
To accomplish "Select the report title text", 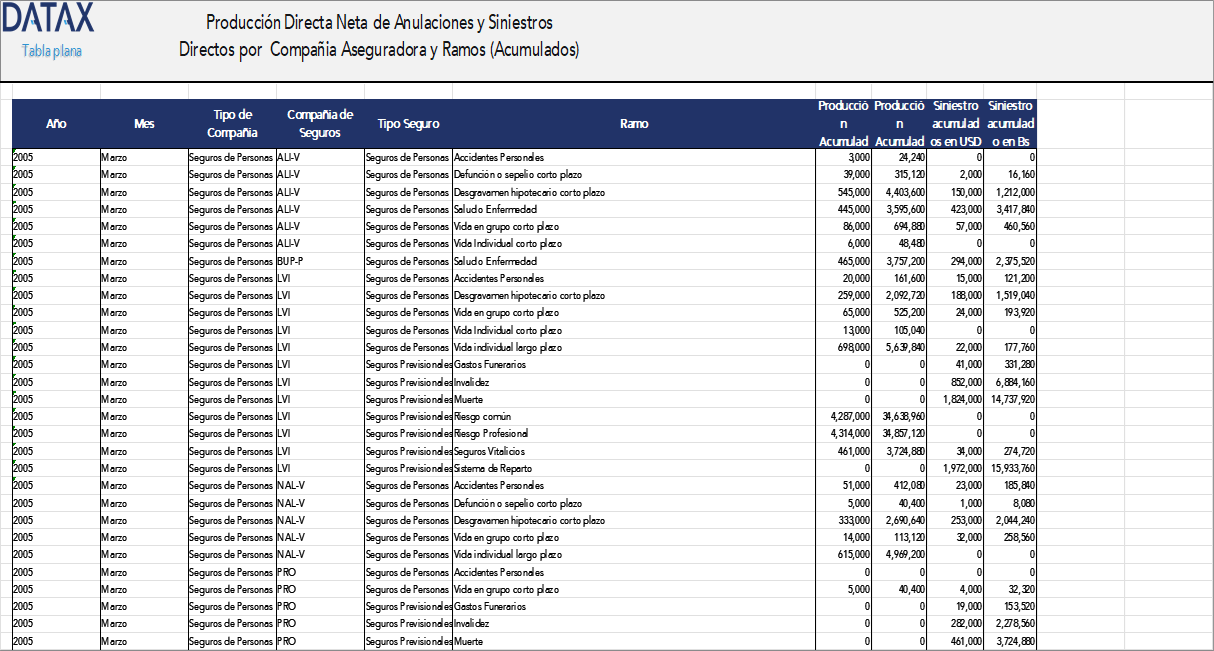I will click(x=380, y=33).
